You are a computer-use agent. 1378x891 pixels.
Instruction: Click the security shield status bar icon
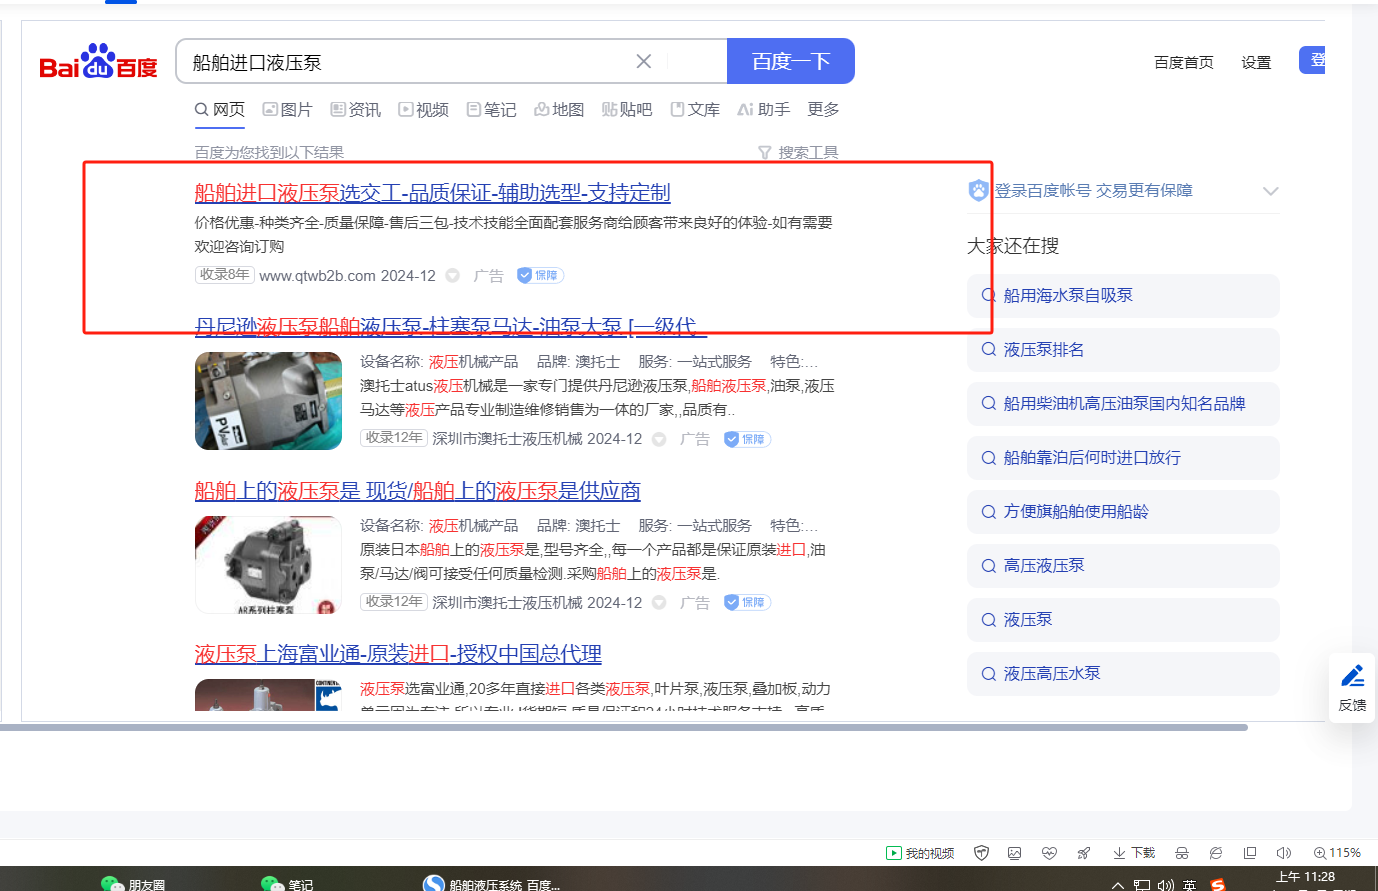pos(981,853)
